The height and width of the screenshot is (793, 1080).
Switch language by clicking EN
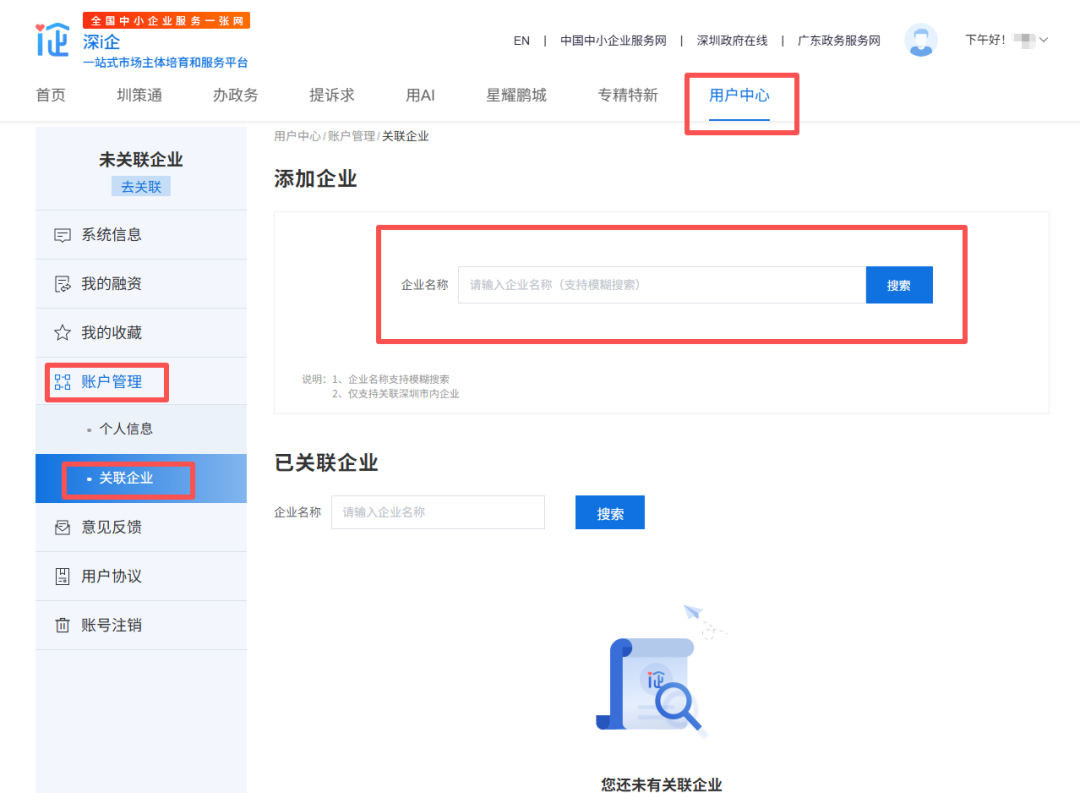521,41
